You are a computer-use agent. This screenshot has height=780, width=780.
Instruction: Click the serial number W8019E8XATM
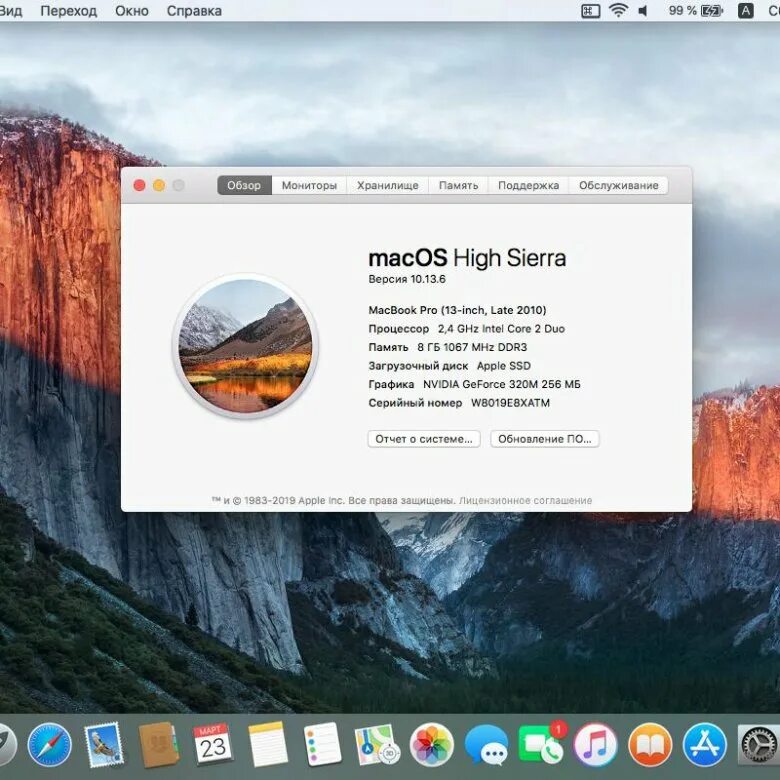[510, 403]
